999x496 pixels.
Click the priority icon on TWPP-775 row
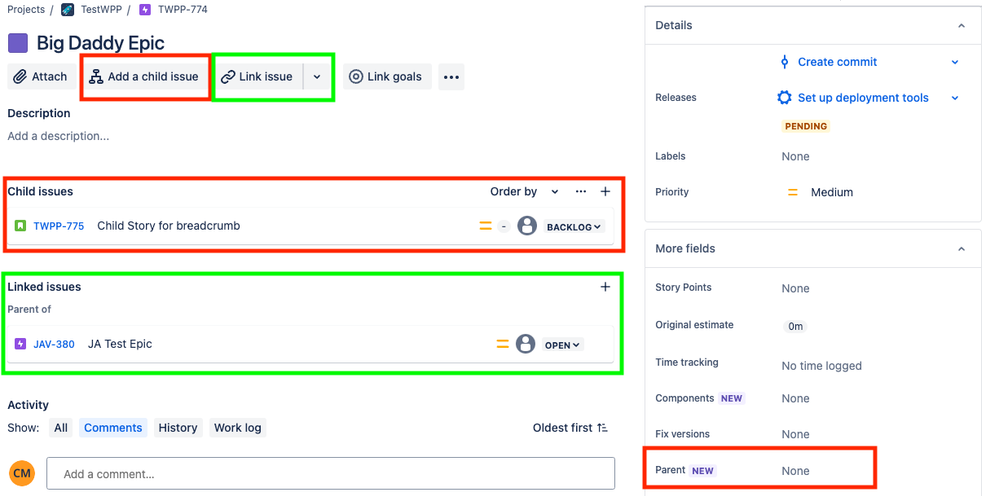(x=485, y=226)
